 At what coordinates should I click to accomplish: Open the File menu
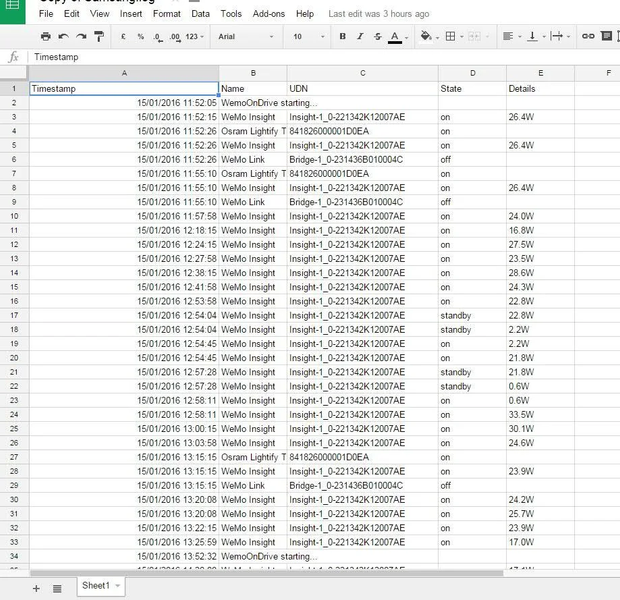[x=46, y=14]
